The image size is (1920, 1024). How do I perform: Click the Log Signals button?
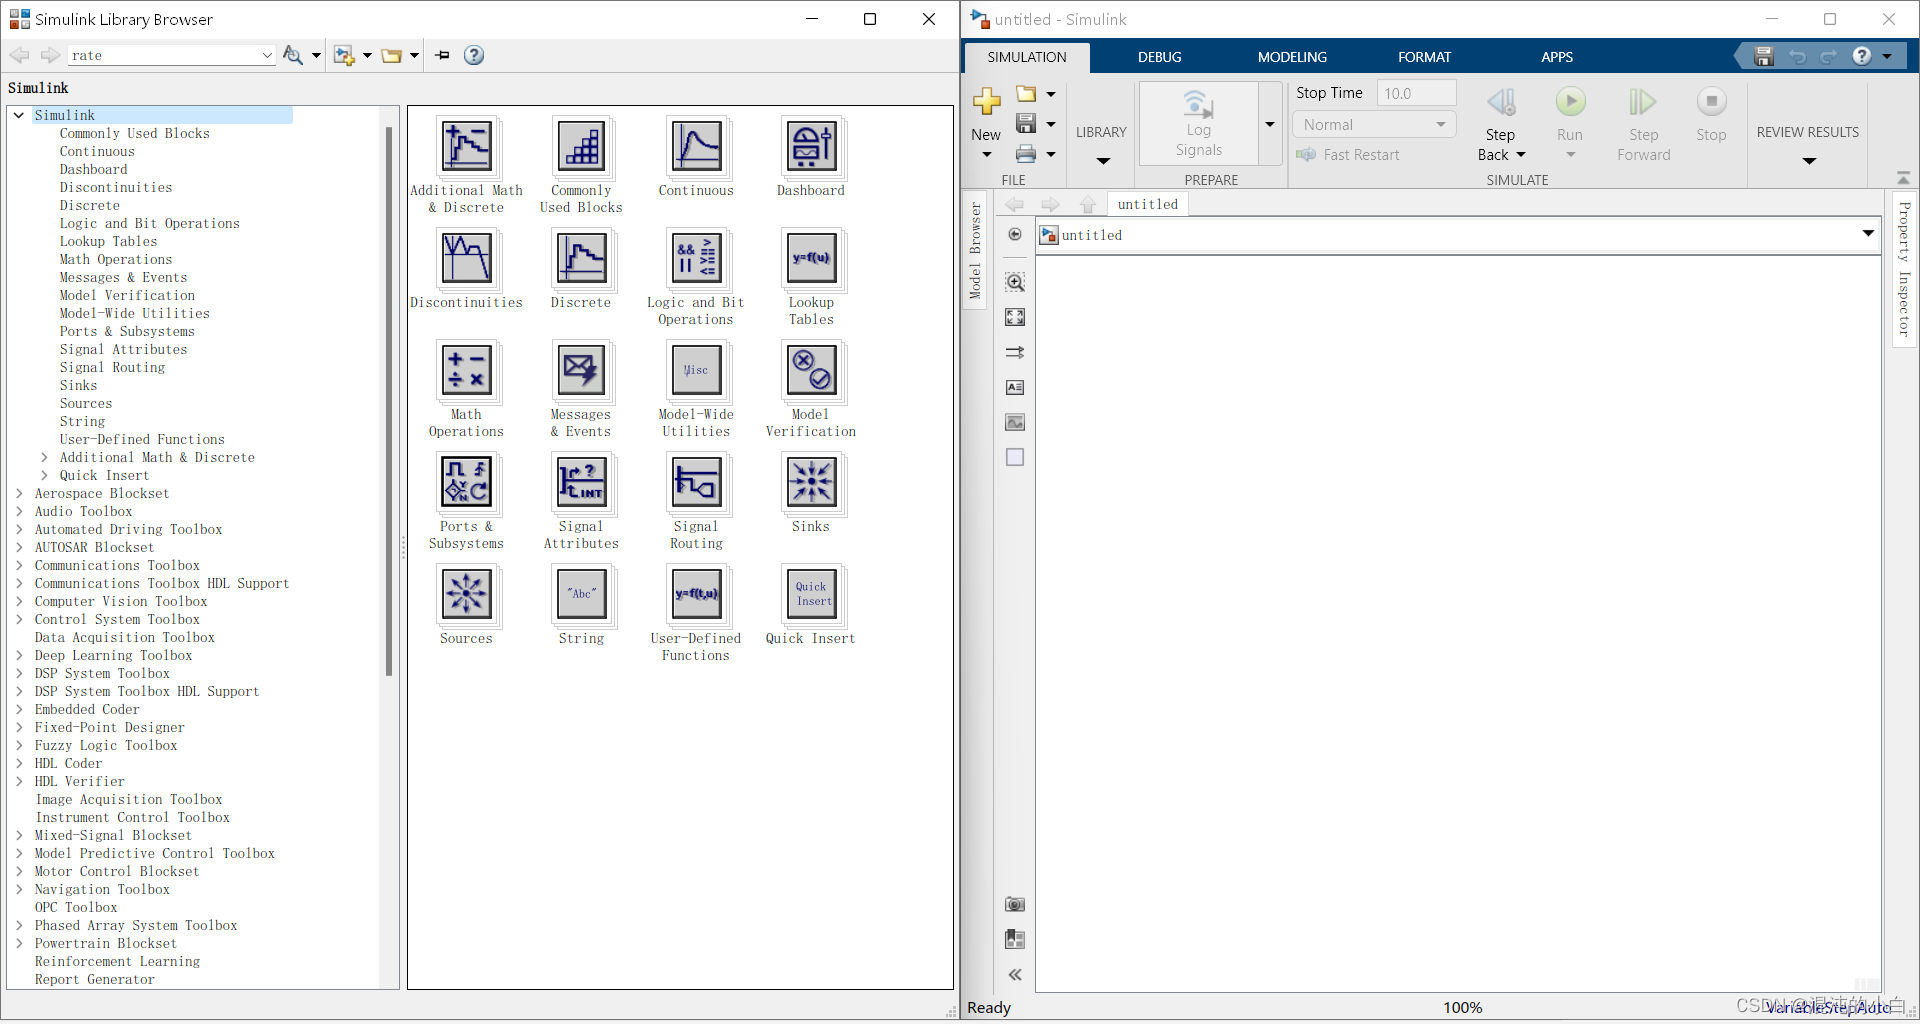point(1199,123)
